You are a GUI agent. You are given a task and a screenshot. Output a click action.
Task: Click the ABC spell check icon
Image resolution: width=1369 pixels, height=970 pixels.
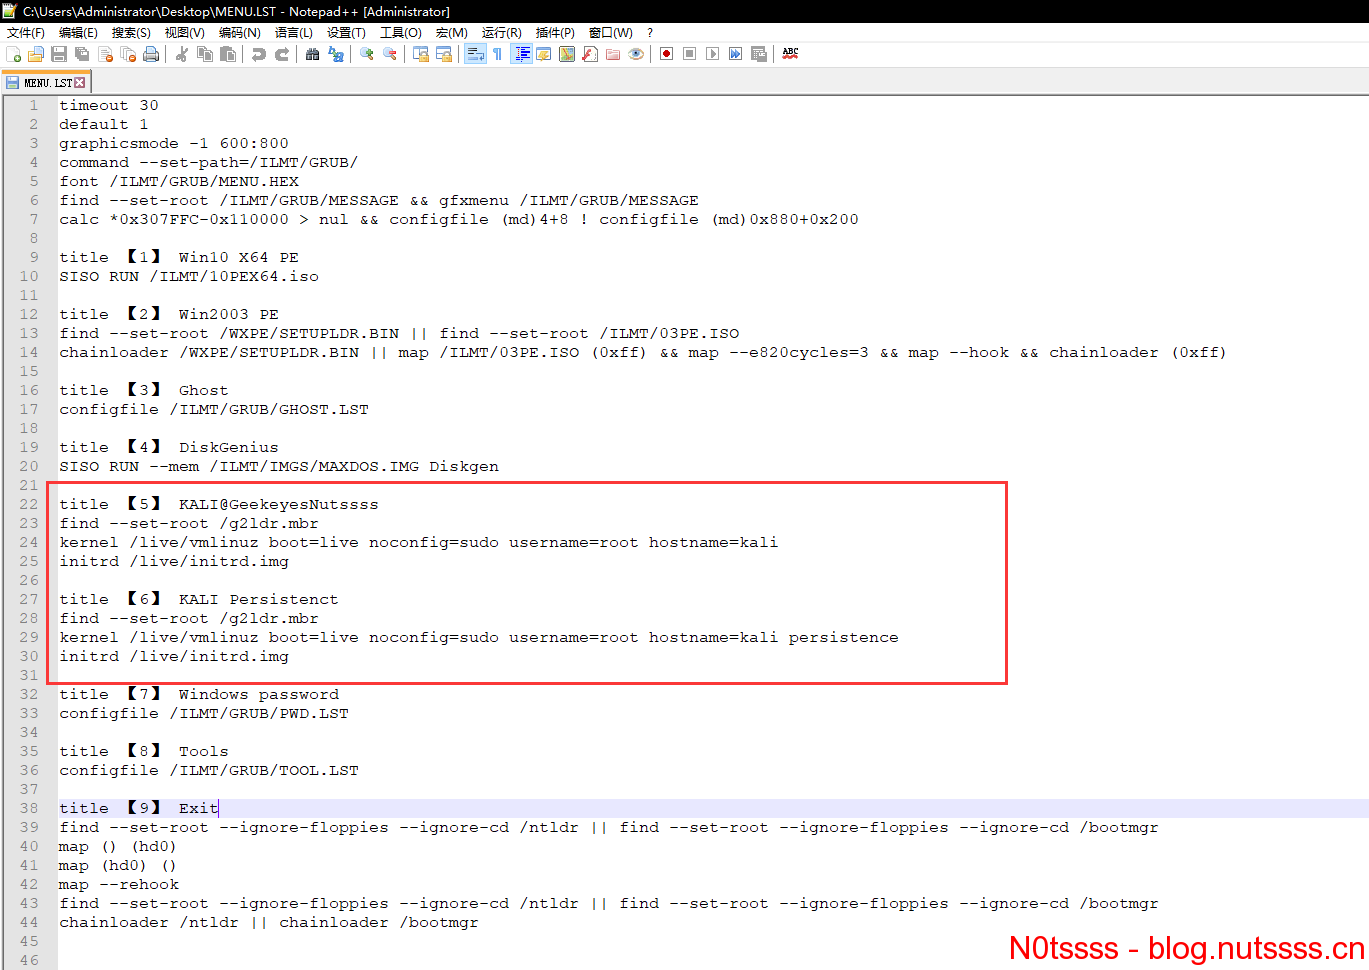[790, 54]
